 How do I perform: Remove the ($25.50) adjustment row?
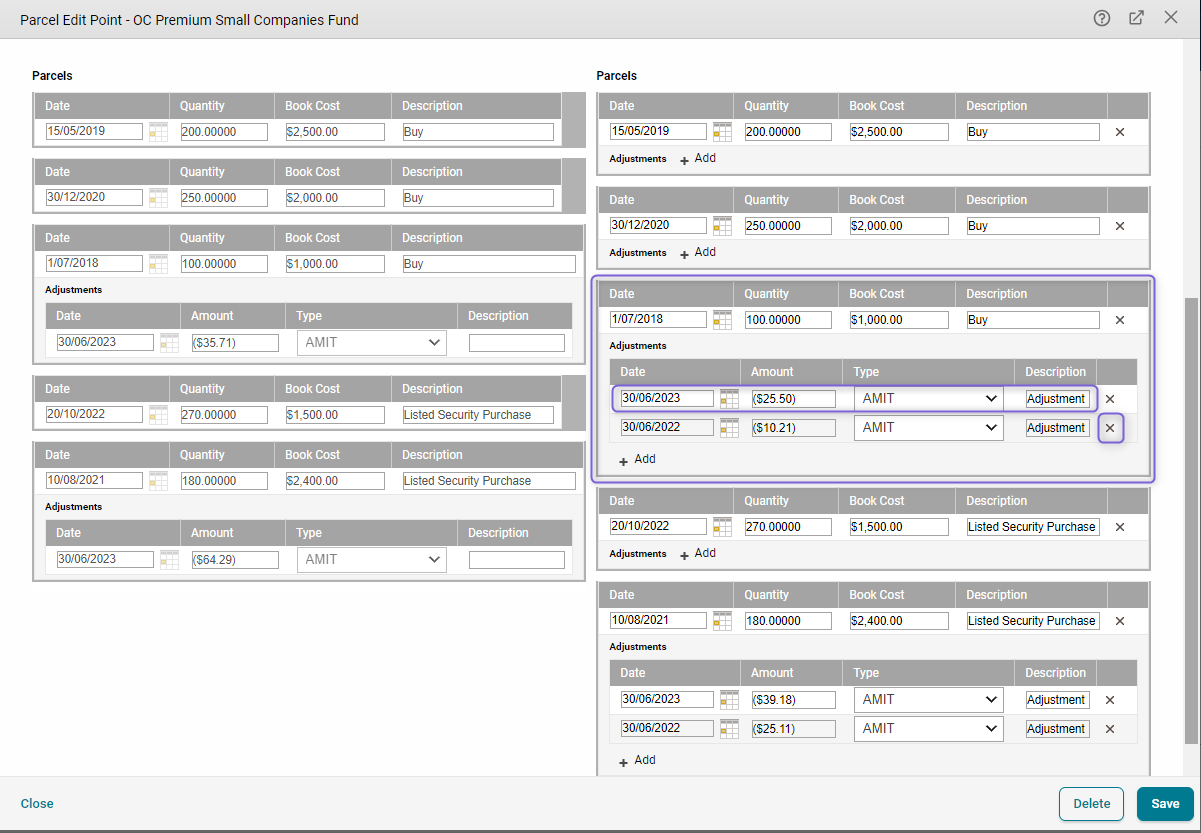pyautogui.click(x=1110, y=399)
